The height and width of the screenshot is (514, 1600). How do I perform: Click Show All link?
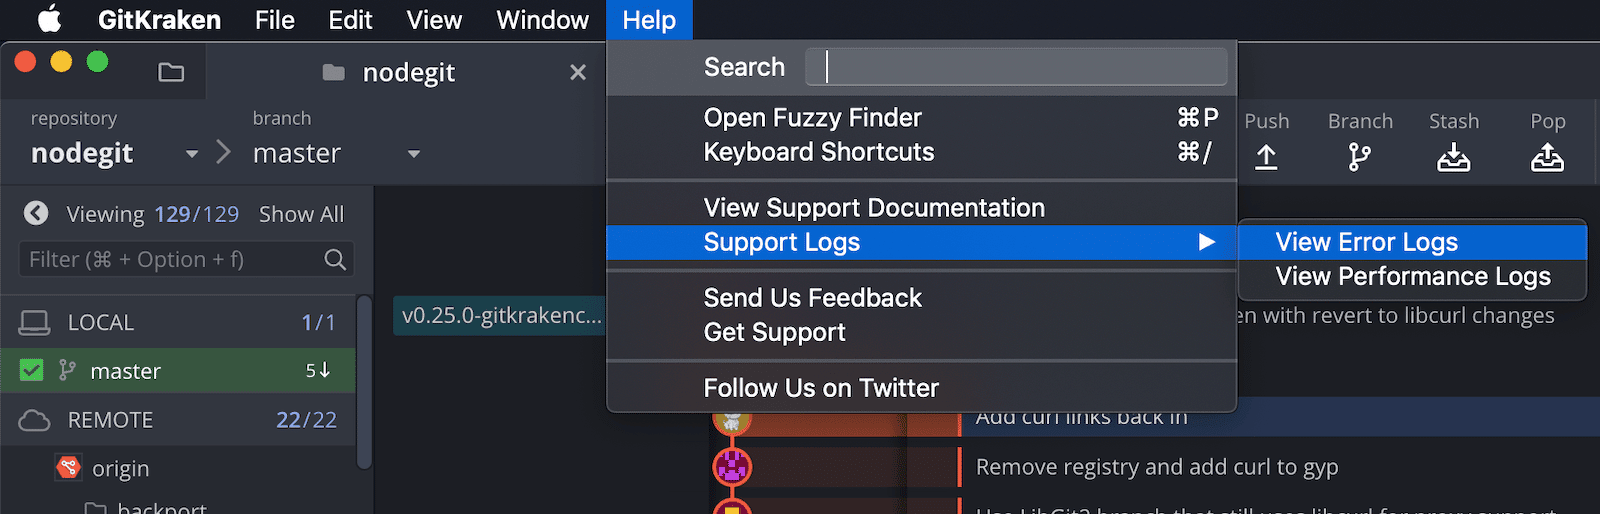(301, 214)
